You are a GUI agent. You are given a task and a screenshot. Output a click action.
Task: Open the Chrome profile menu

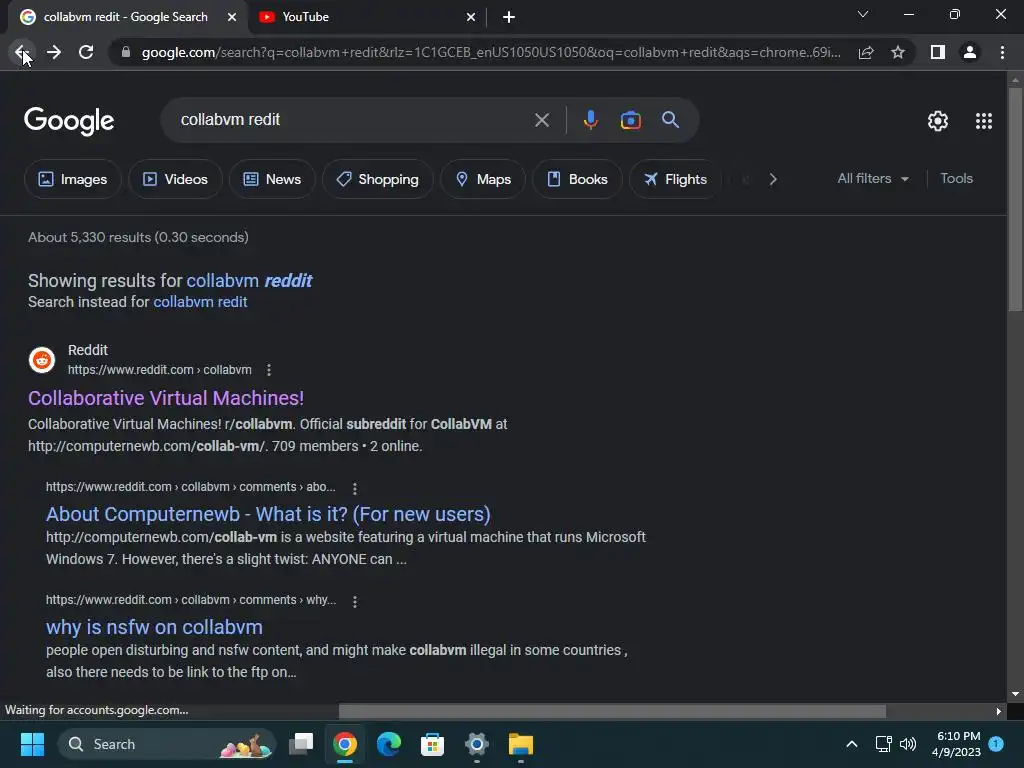point(970,52)
